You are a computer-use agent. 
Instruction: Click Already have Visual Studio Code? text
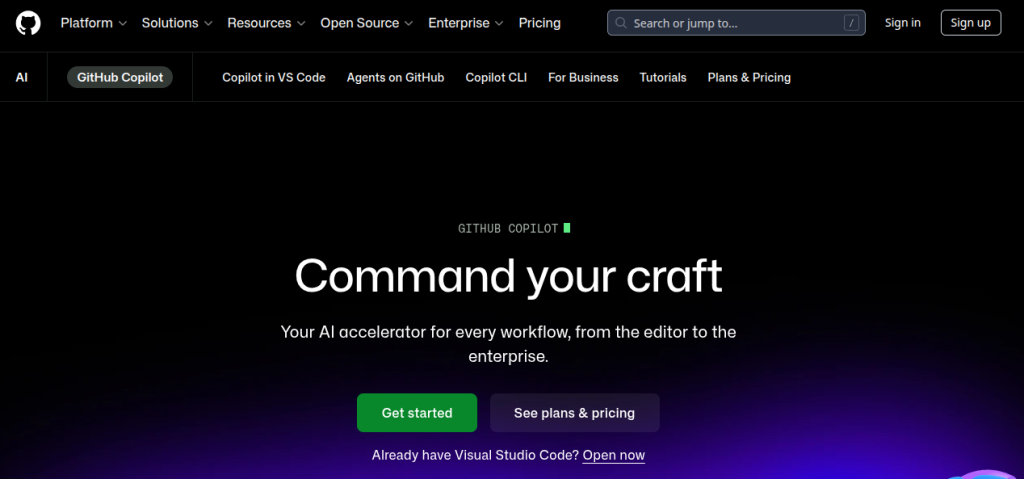(x=475, y=455)
